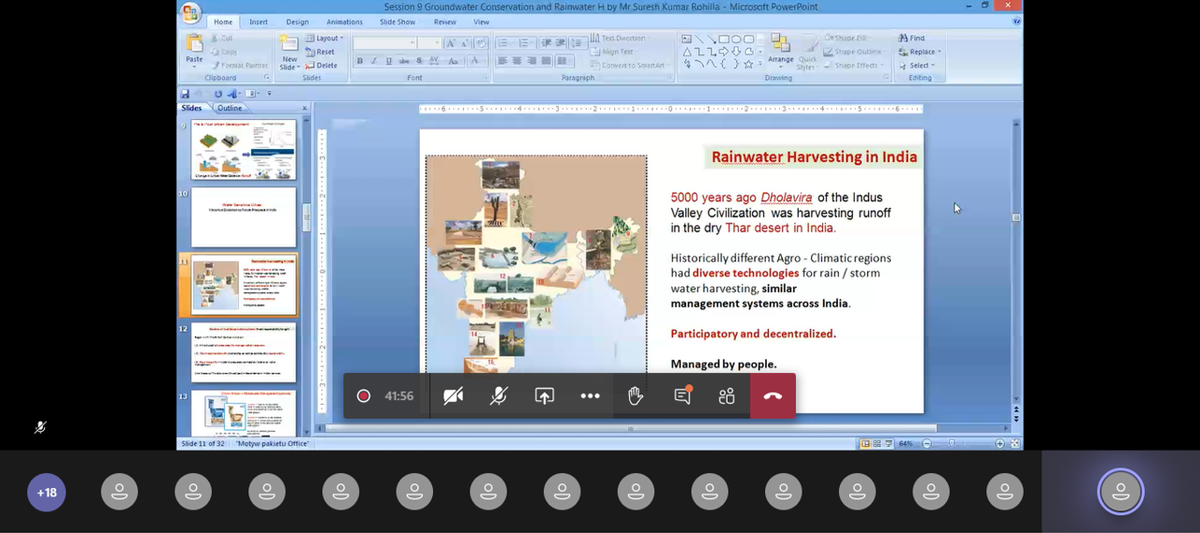Switch to Normal view in status bar
The width and height of the screenshot is (1200, 533).
tap(865, 443)
